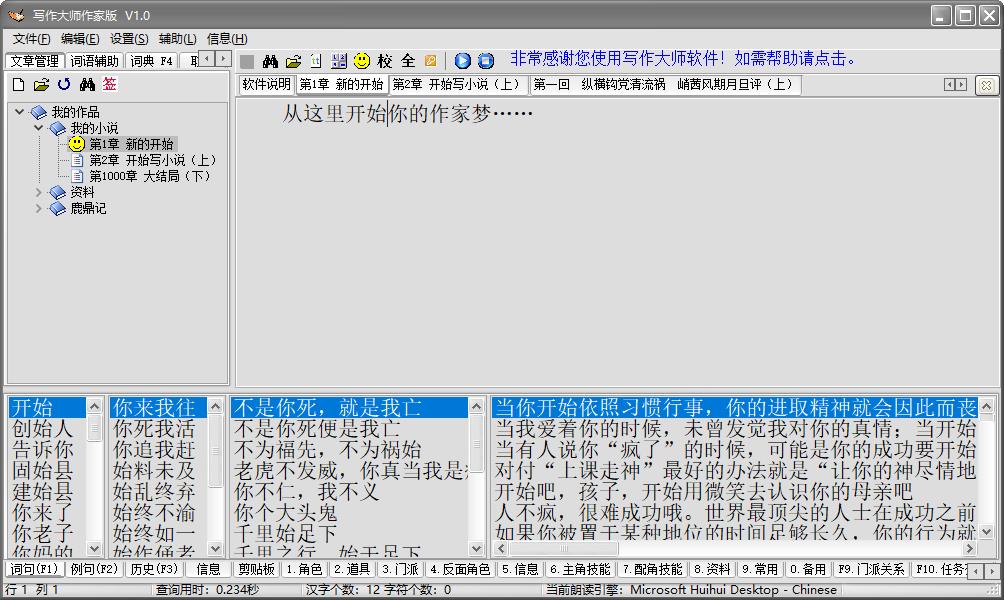Expand the 资料 tree node
Screen dimensions: 1004x600
point(38,192)
